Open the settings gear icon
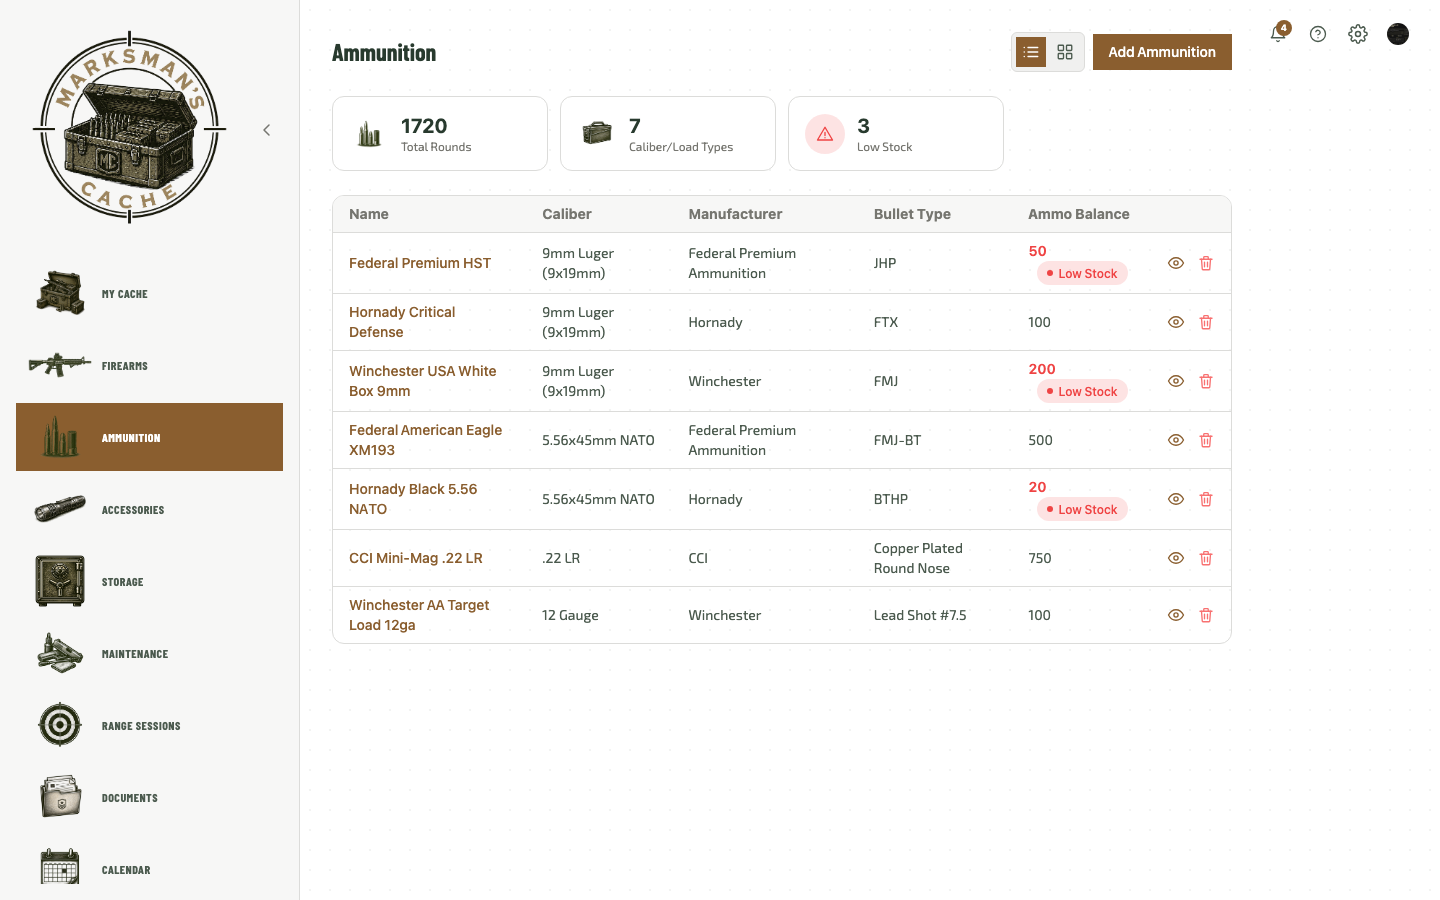Viewport: 1440px width, 900px height. pyautogui.click(x=1358, y=34)
